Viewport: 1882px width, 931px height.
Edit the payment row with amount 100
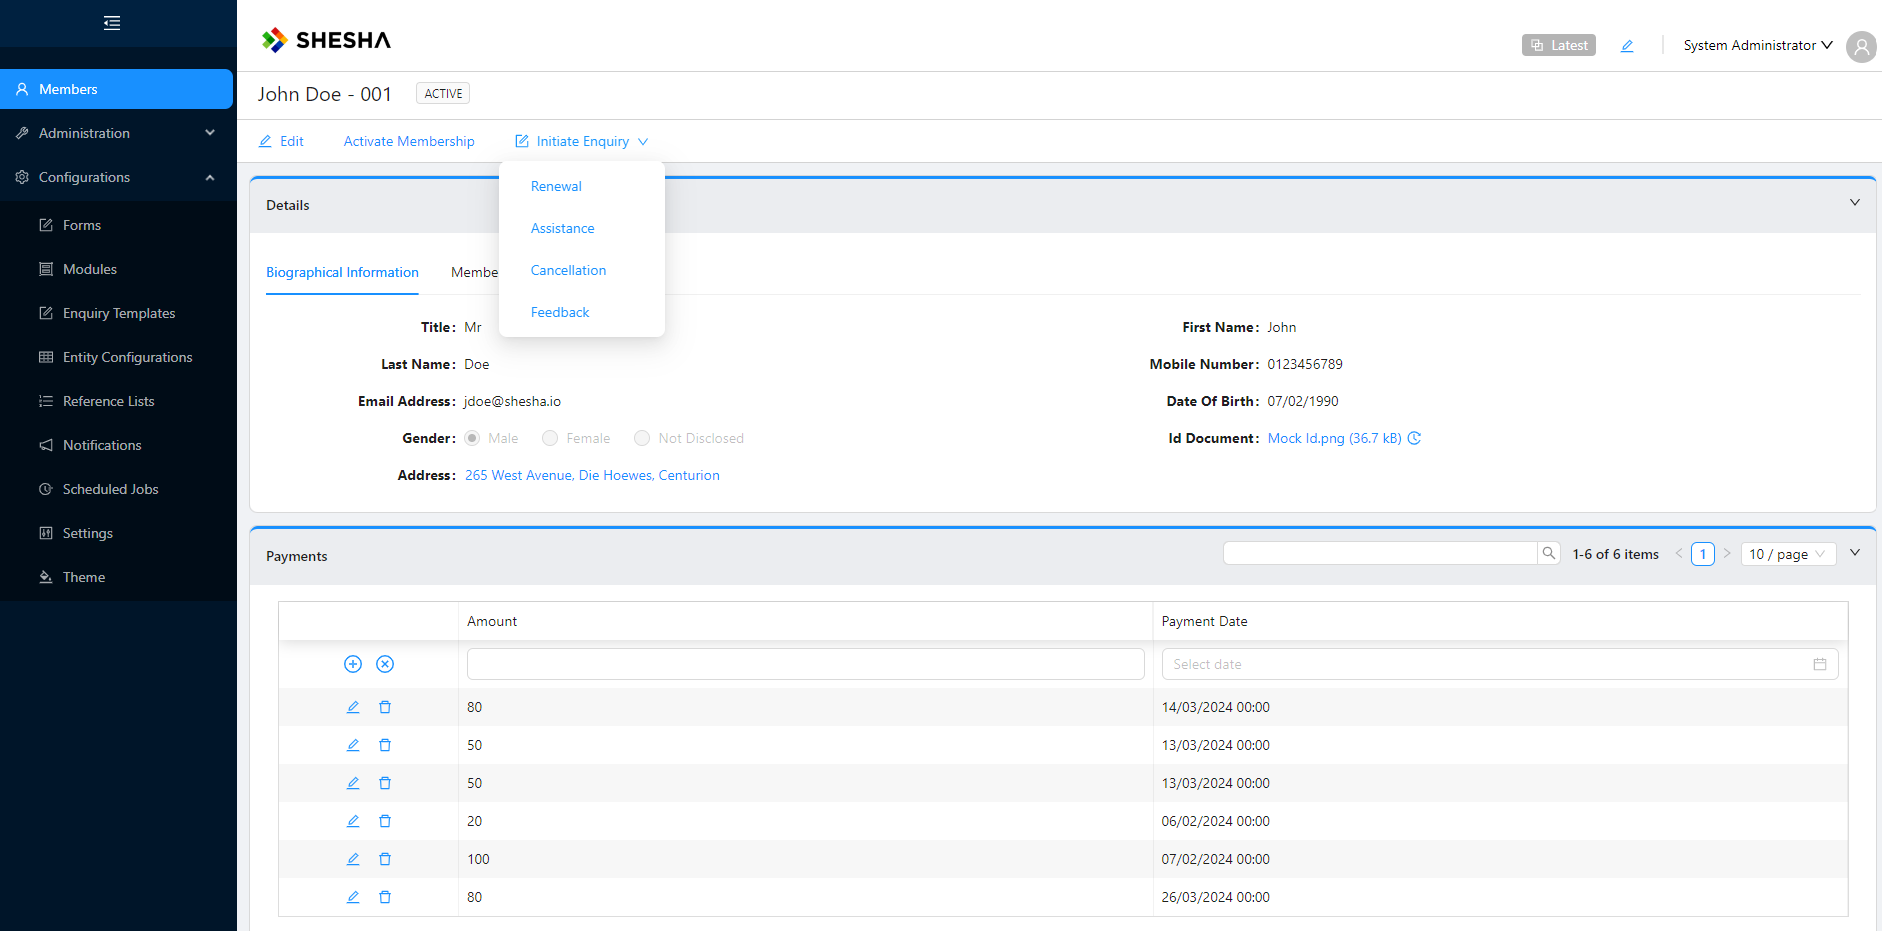(x=353, y=859)
